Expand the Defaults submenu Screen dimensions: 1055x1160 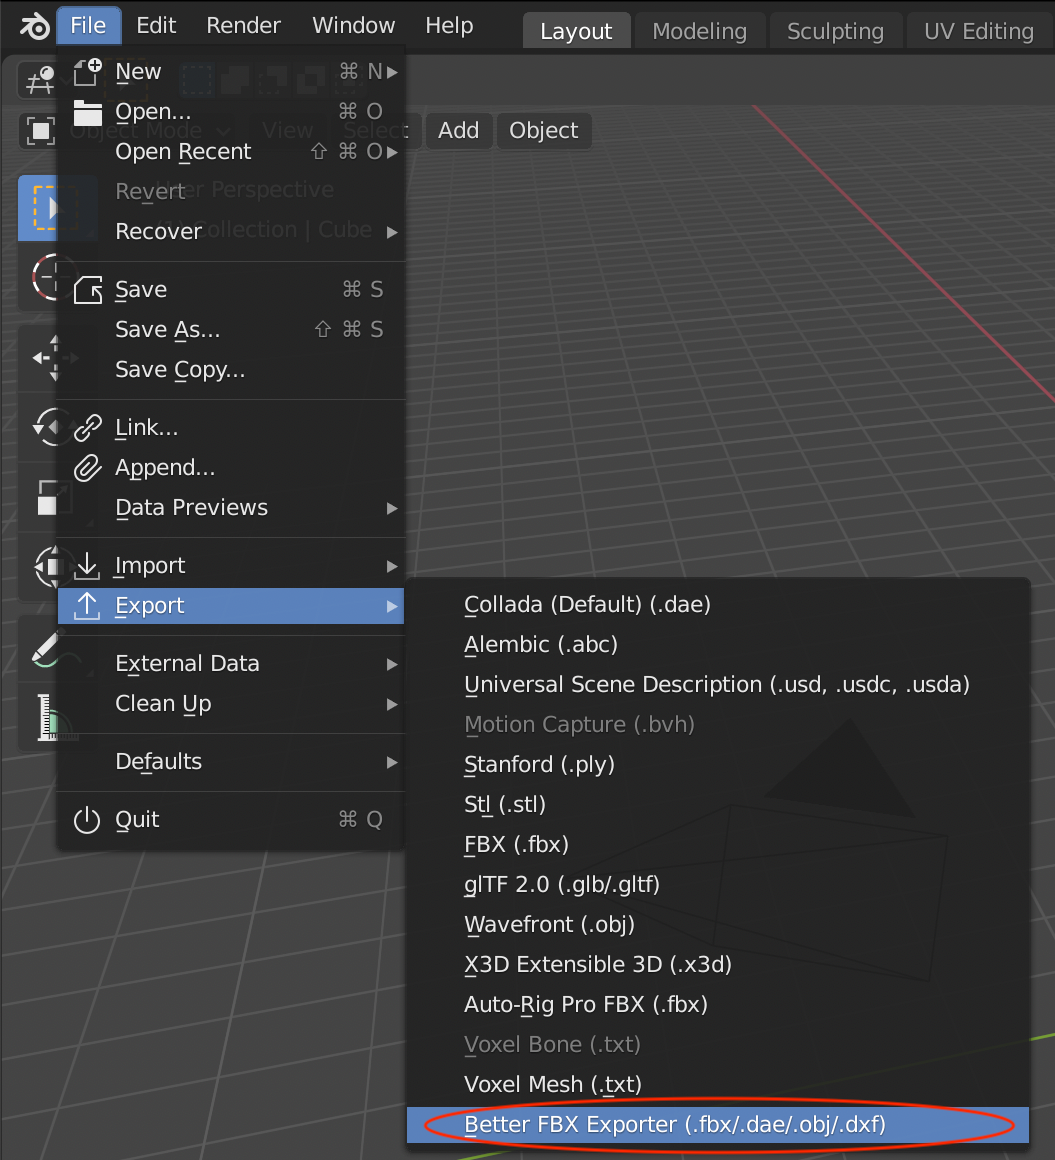[232, 761]
